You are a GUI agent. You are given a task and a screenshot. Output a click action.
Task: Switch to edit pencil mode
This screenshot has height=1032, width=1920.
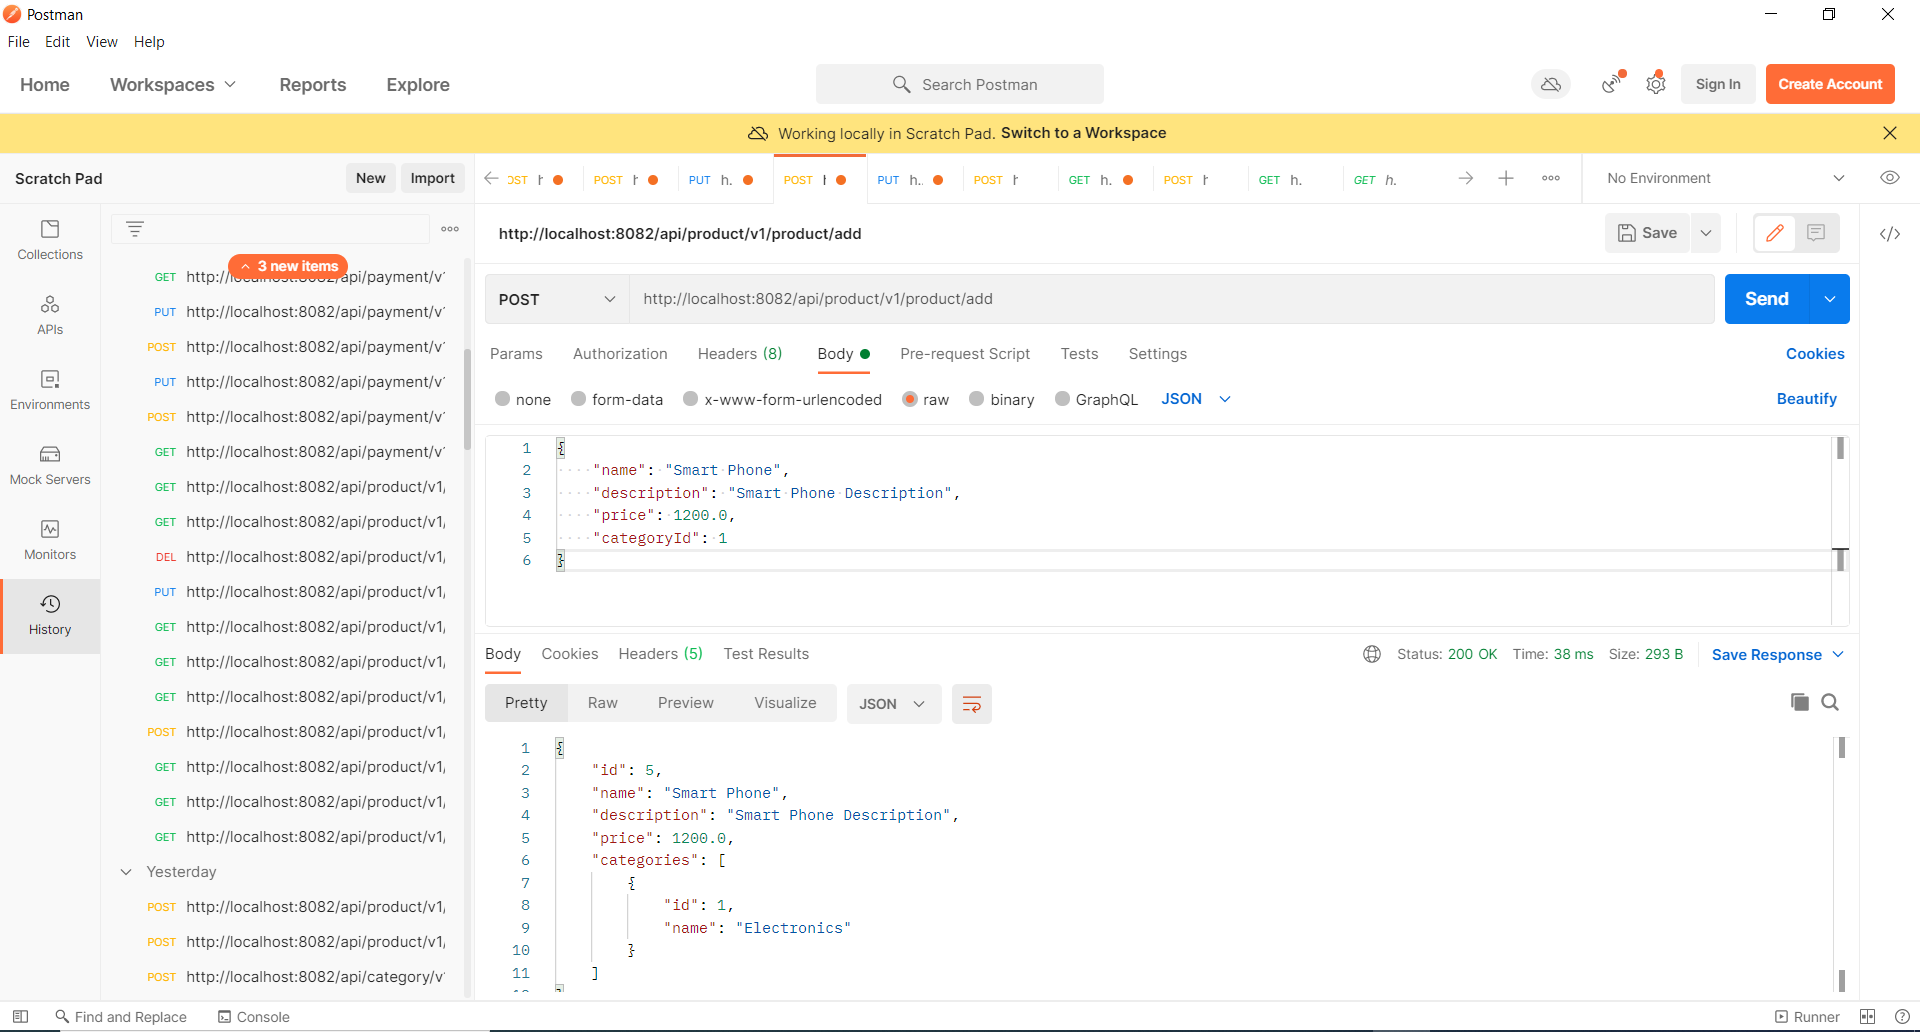(x=1775, y=233)
